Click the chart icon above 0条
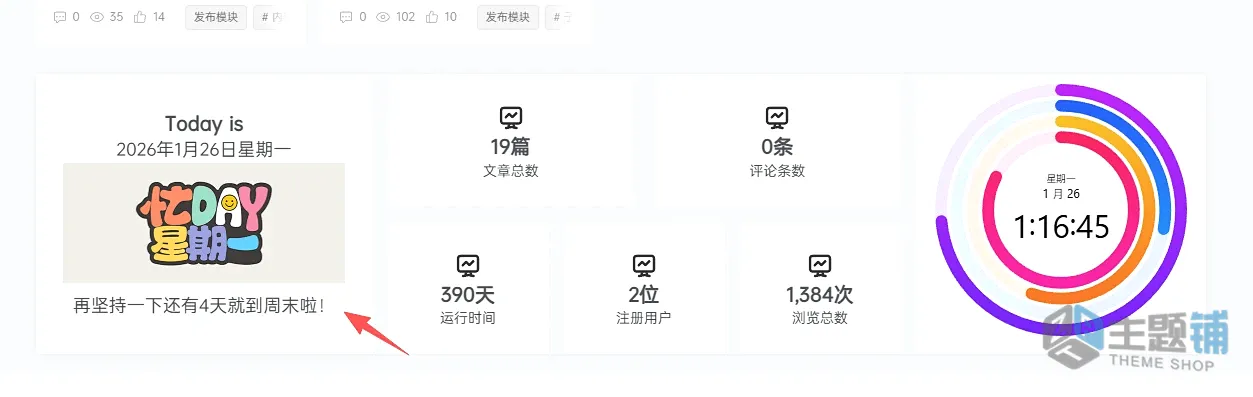 coord(777,117)
